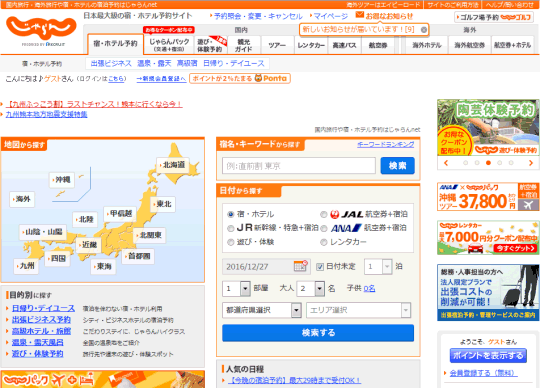Toggle the 日付未定 checkbox

(x=320, y=267)
